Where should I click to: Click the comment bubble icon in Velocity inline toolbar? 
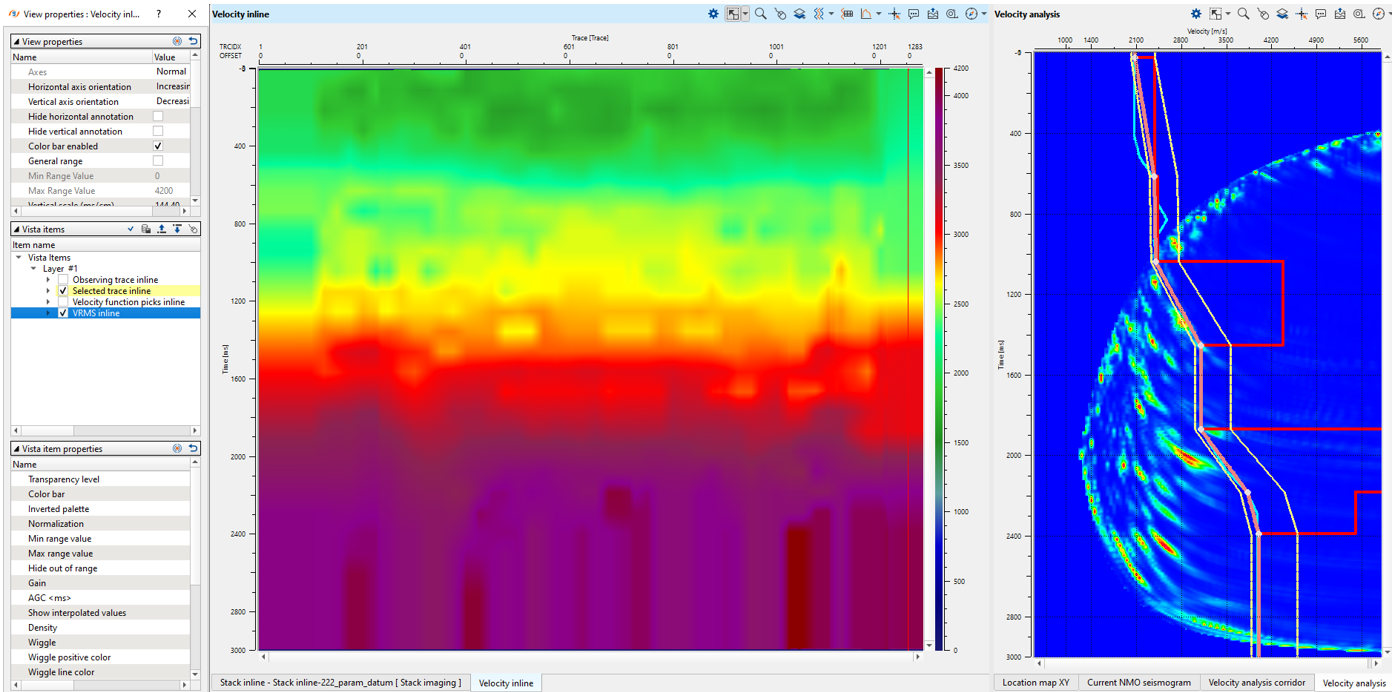coord(914,14)
